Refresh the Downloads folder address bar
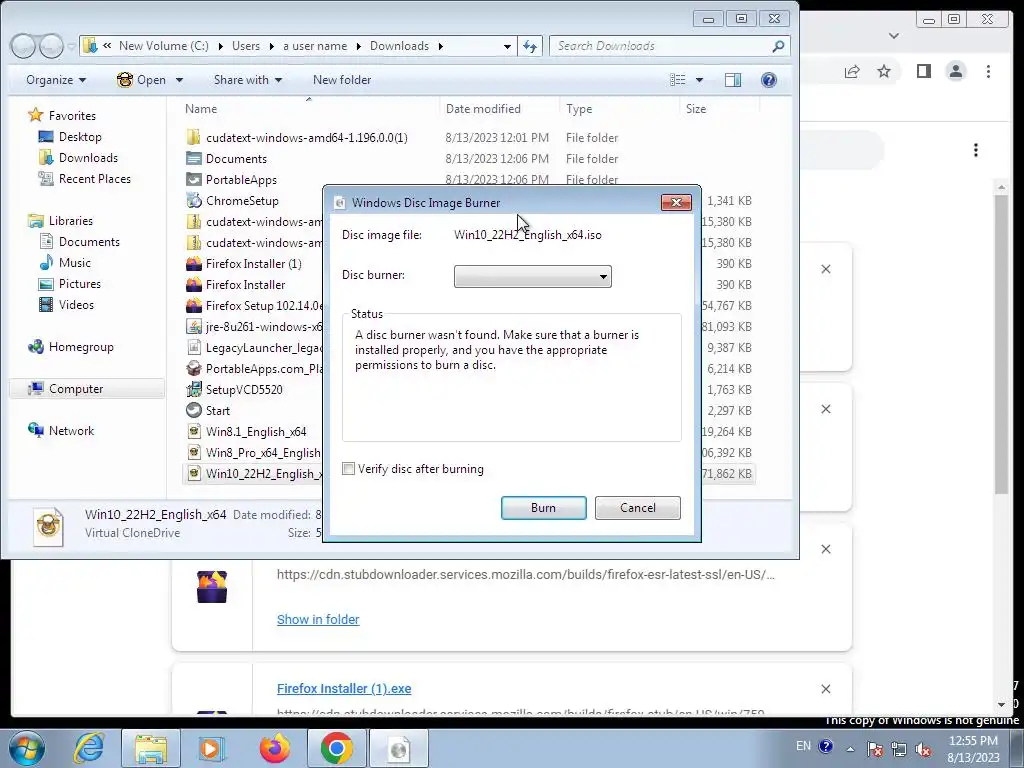The height and width of the screenshot is (768, 1024). pos(530,46)
